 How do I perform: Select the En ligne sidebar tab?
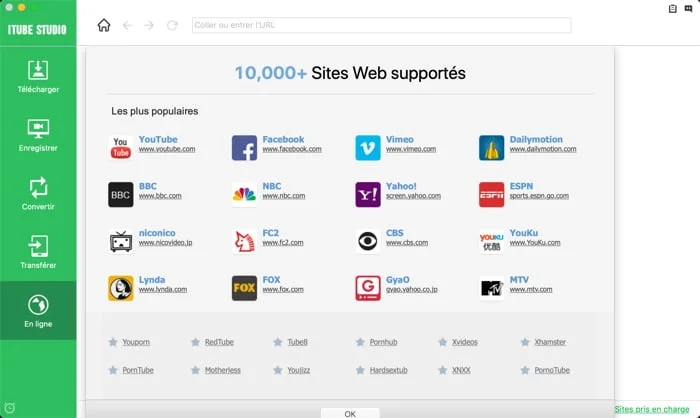pos(38,310)
